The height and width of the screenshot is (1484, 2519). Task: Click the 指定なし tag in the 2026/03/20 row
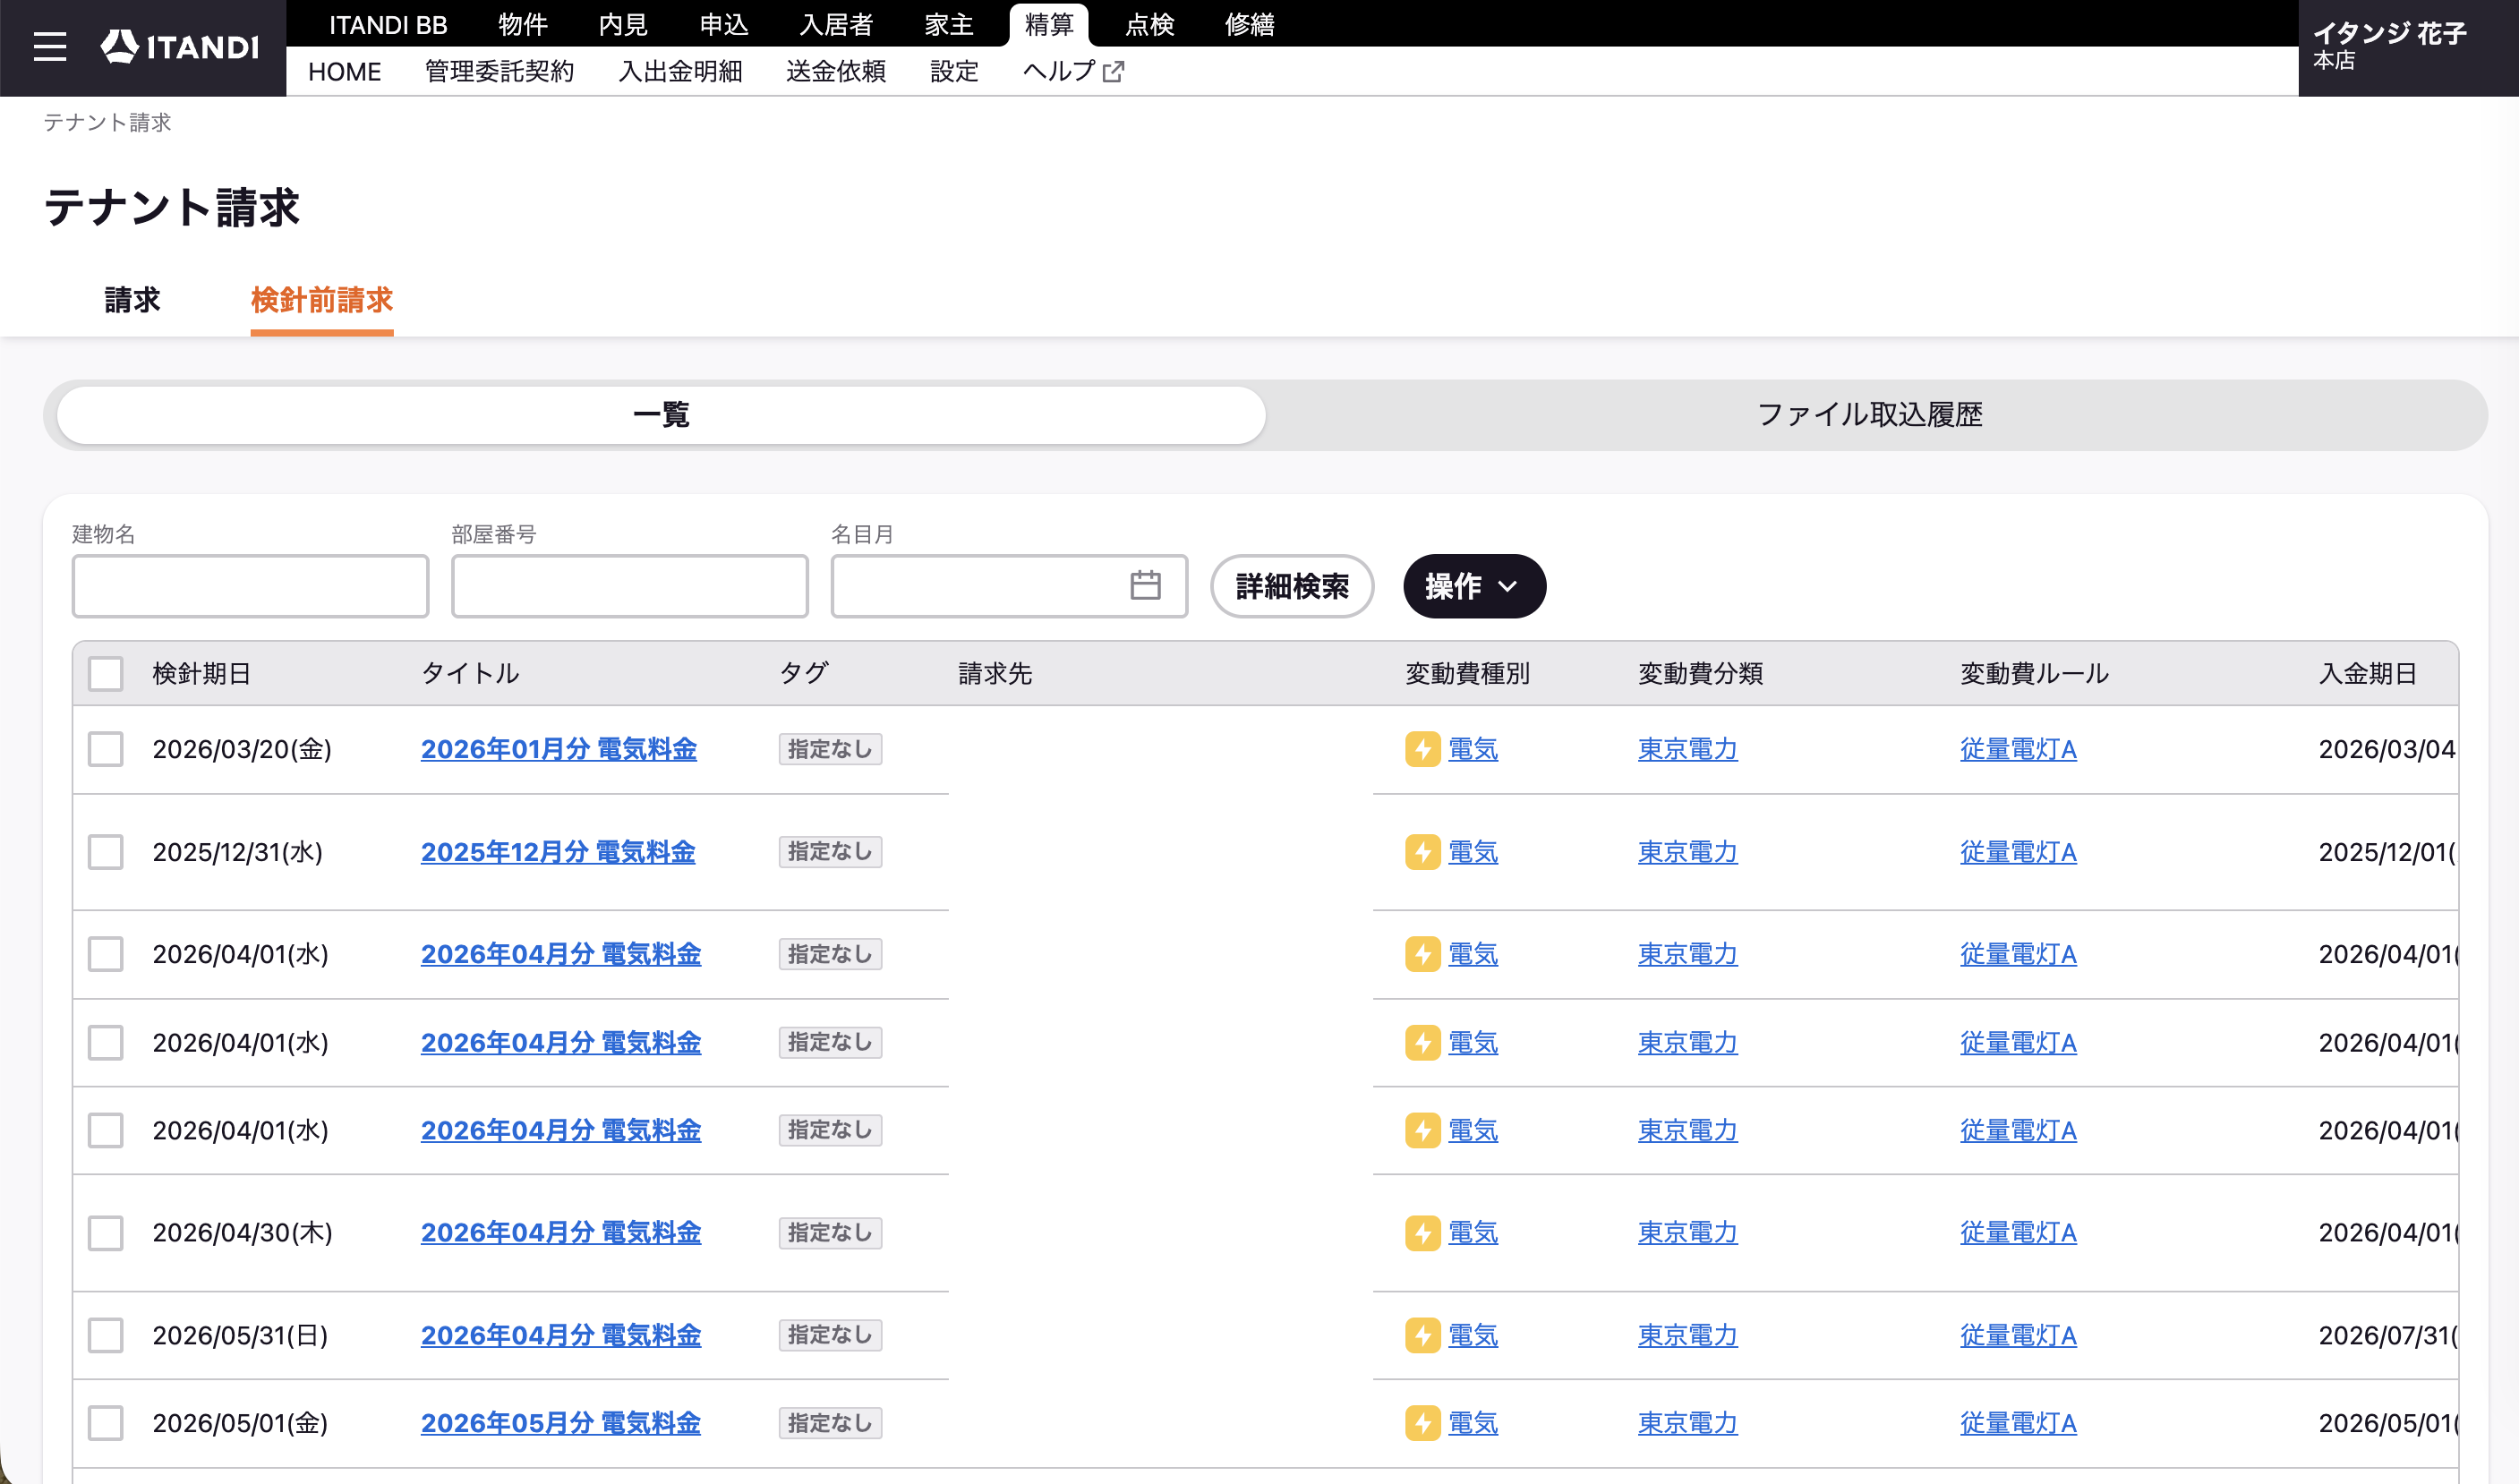click(x=830, y=749)
